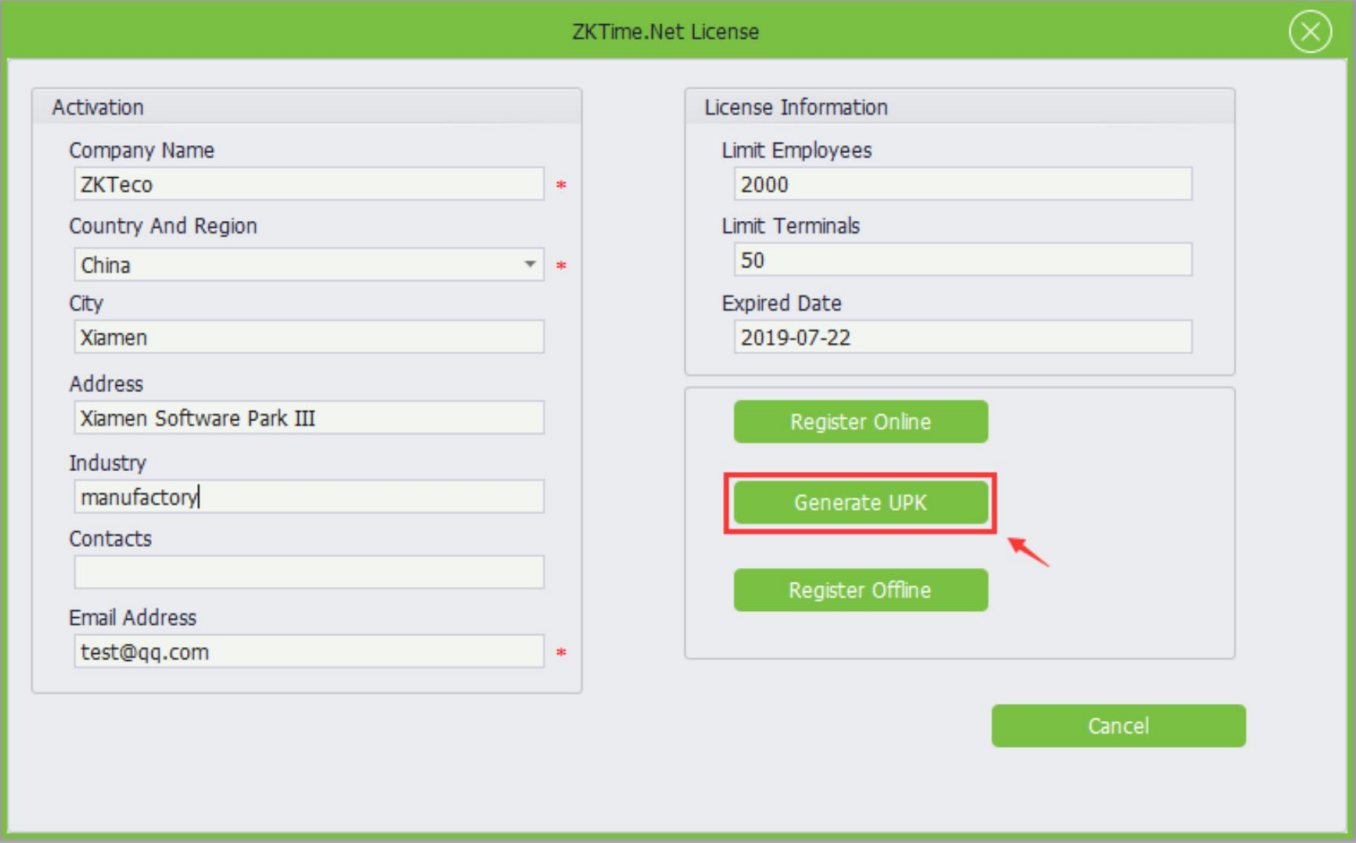The width and height of the screenshot is (1356, 843).
Task: Click the red asterisk beside Company Name
Action: (x=561, y=186)
